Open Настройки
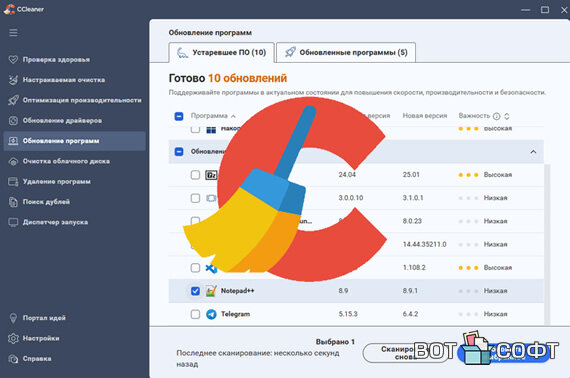 [41, 338]
